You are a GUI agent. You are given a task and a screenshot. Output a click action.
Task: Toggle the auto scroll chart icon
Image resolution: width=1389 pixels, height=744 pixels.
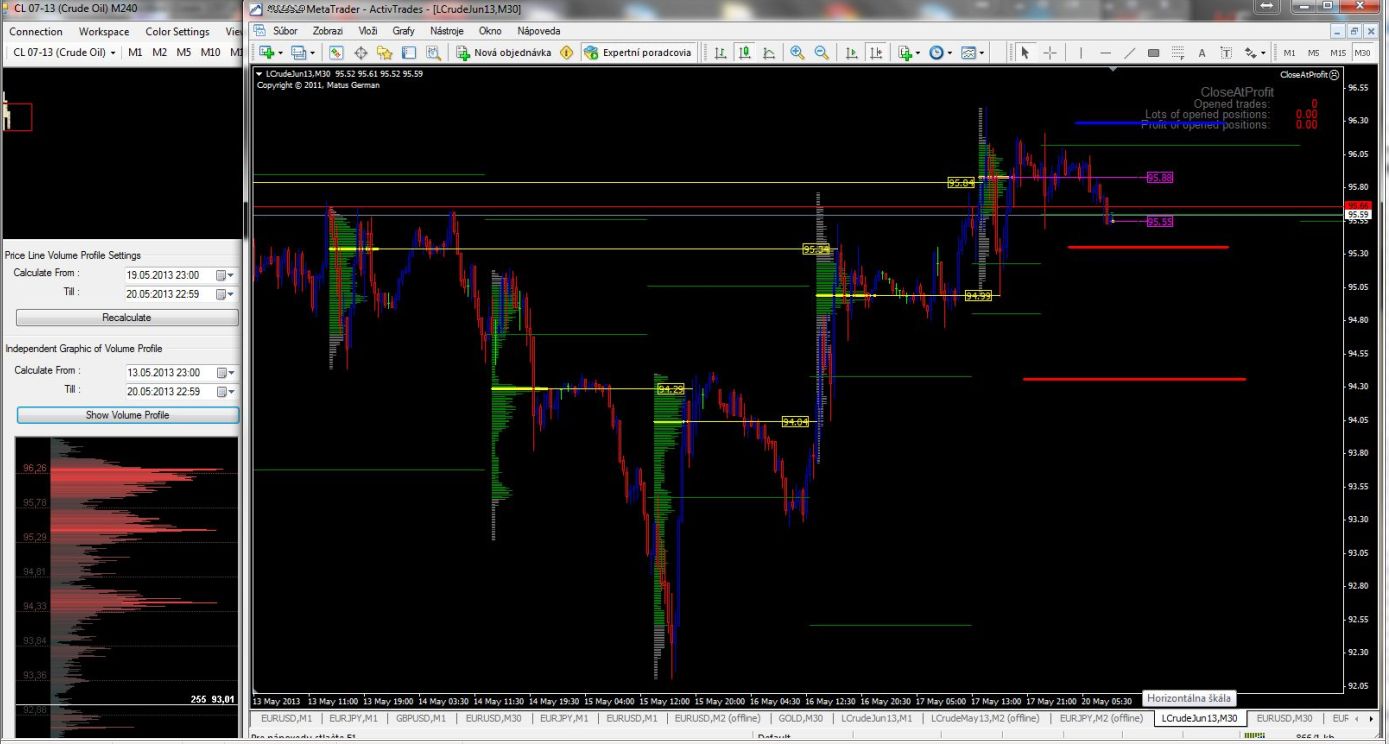[851, 53]
